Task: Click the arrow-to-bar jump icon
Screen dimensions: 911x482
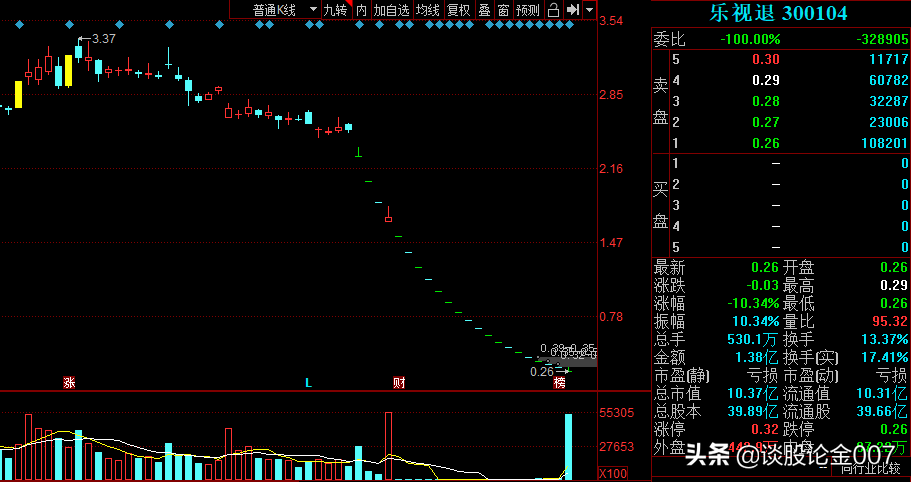Action: click(573, 10)
